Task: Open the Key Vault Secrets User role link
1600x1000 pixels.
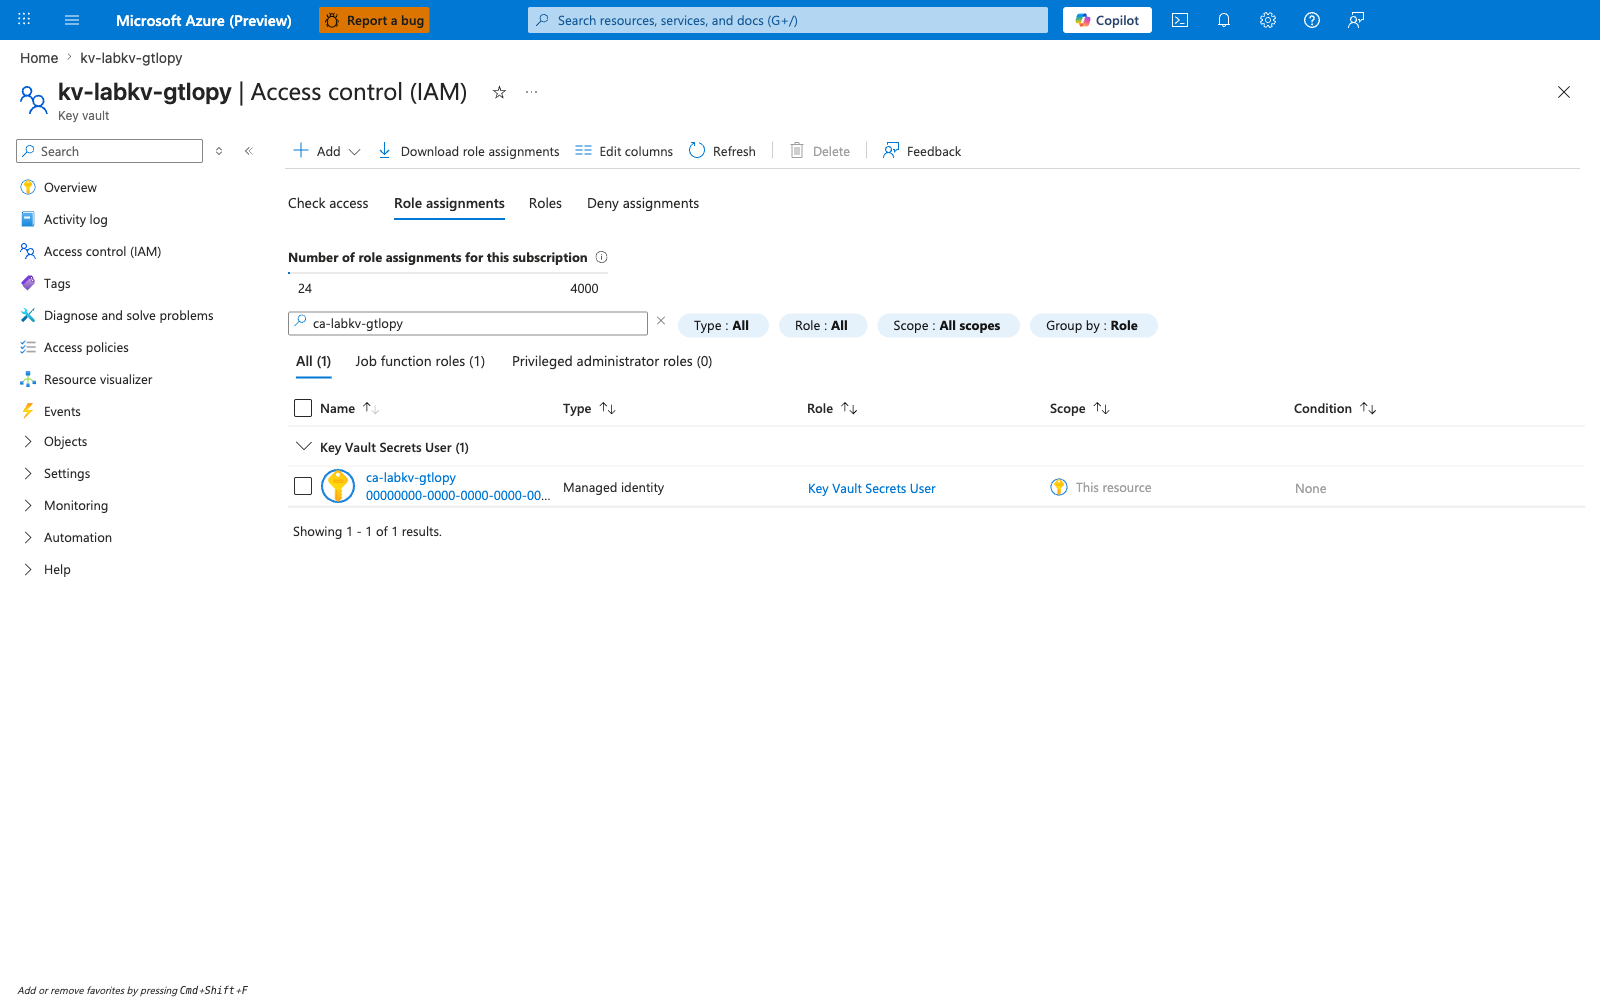Action: coord(872,488)
